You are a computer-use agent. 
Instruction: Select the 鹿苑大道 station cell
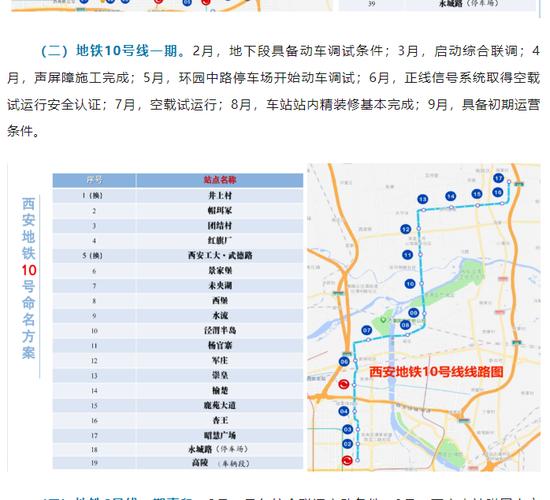pyautogui.click(x=220, y=406)
